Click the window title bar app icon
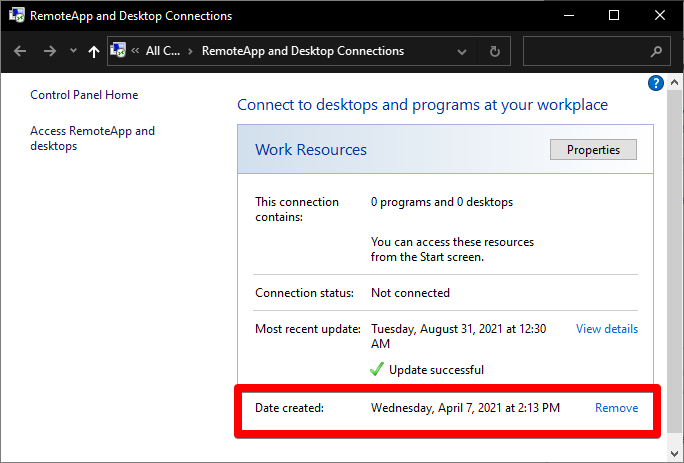This screenshot has height=463, width=684. (x=17, y=15)
